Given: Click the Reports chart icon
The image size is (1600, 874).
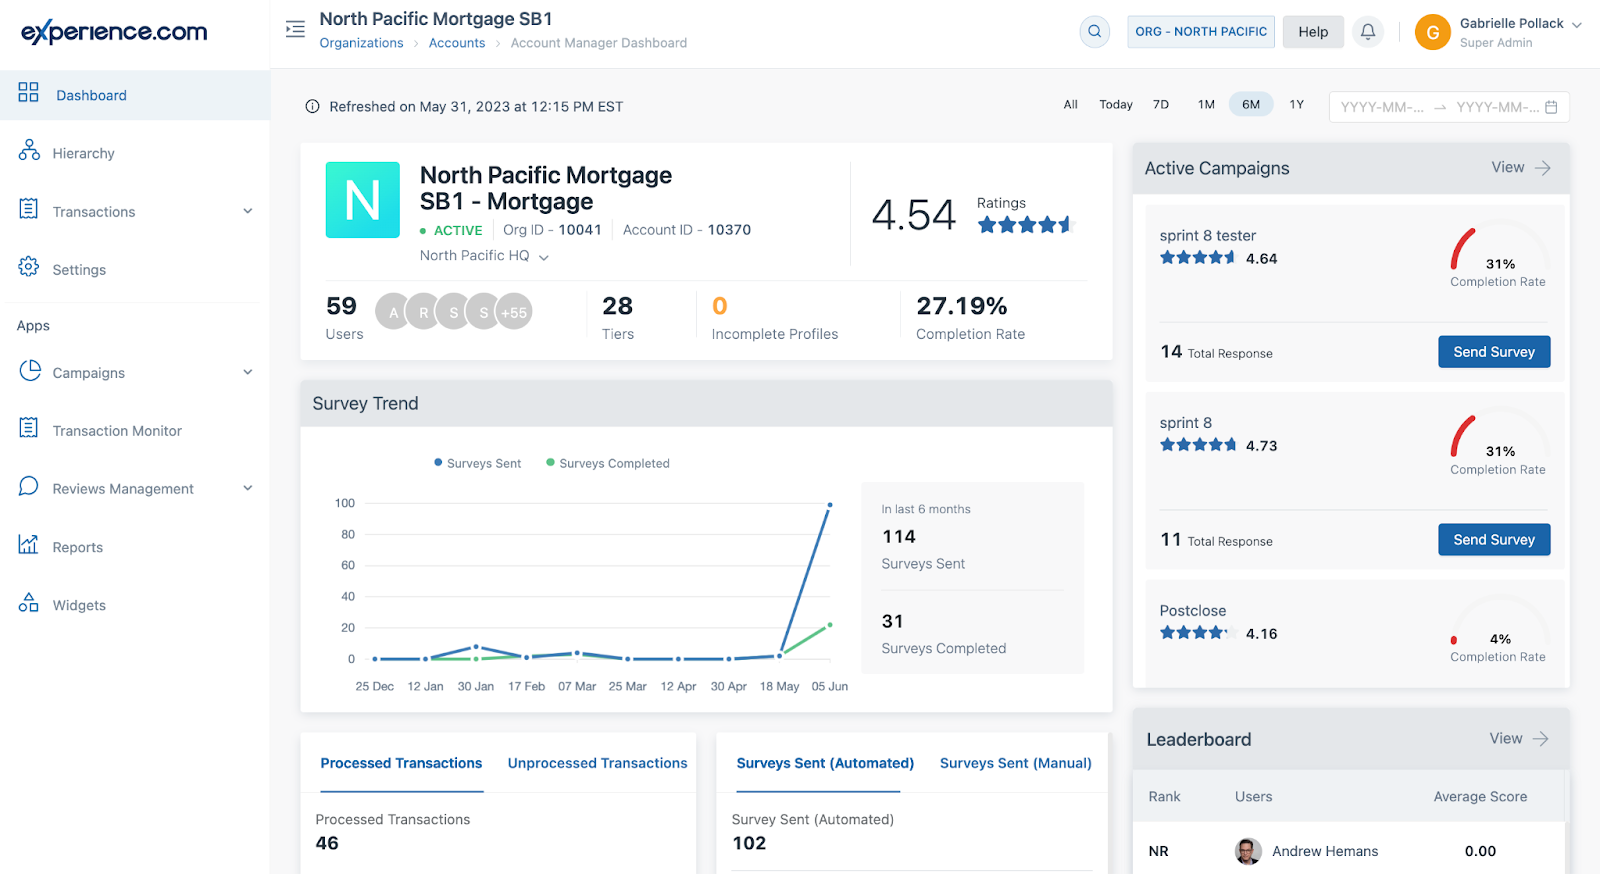Looking at the screenshot, I should [29, 544].
